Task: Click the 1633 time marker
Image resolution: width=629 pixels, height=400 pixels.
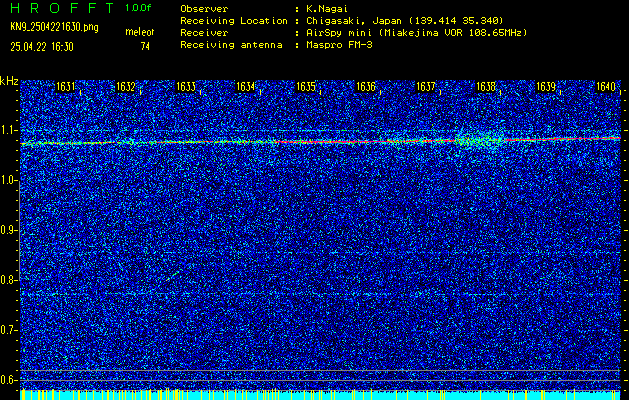Action: click(186, 87)
